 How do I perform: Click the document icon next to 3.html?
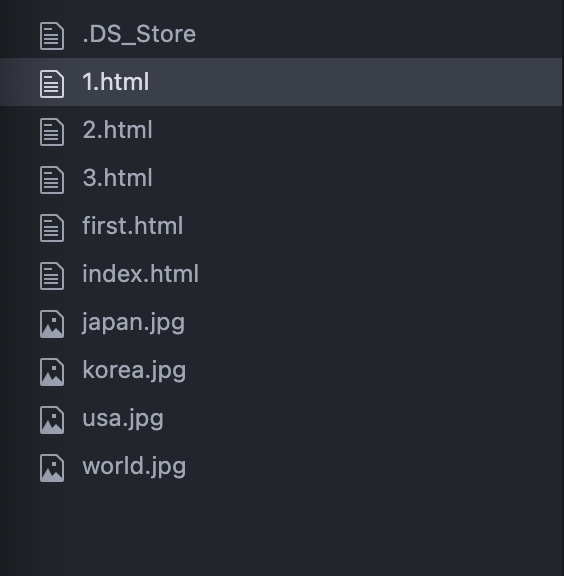pos(52,180)
